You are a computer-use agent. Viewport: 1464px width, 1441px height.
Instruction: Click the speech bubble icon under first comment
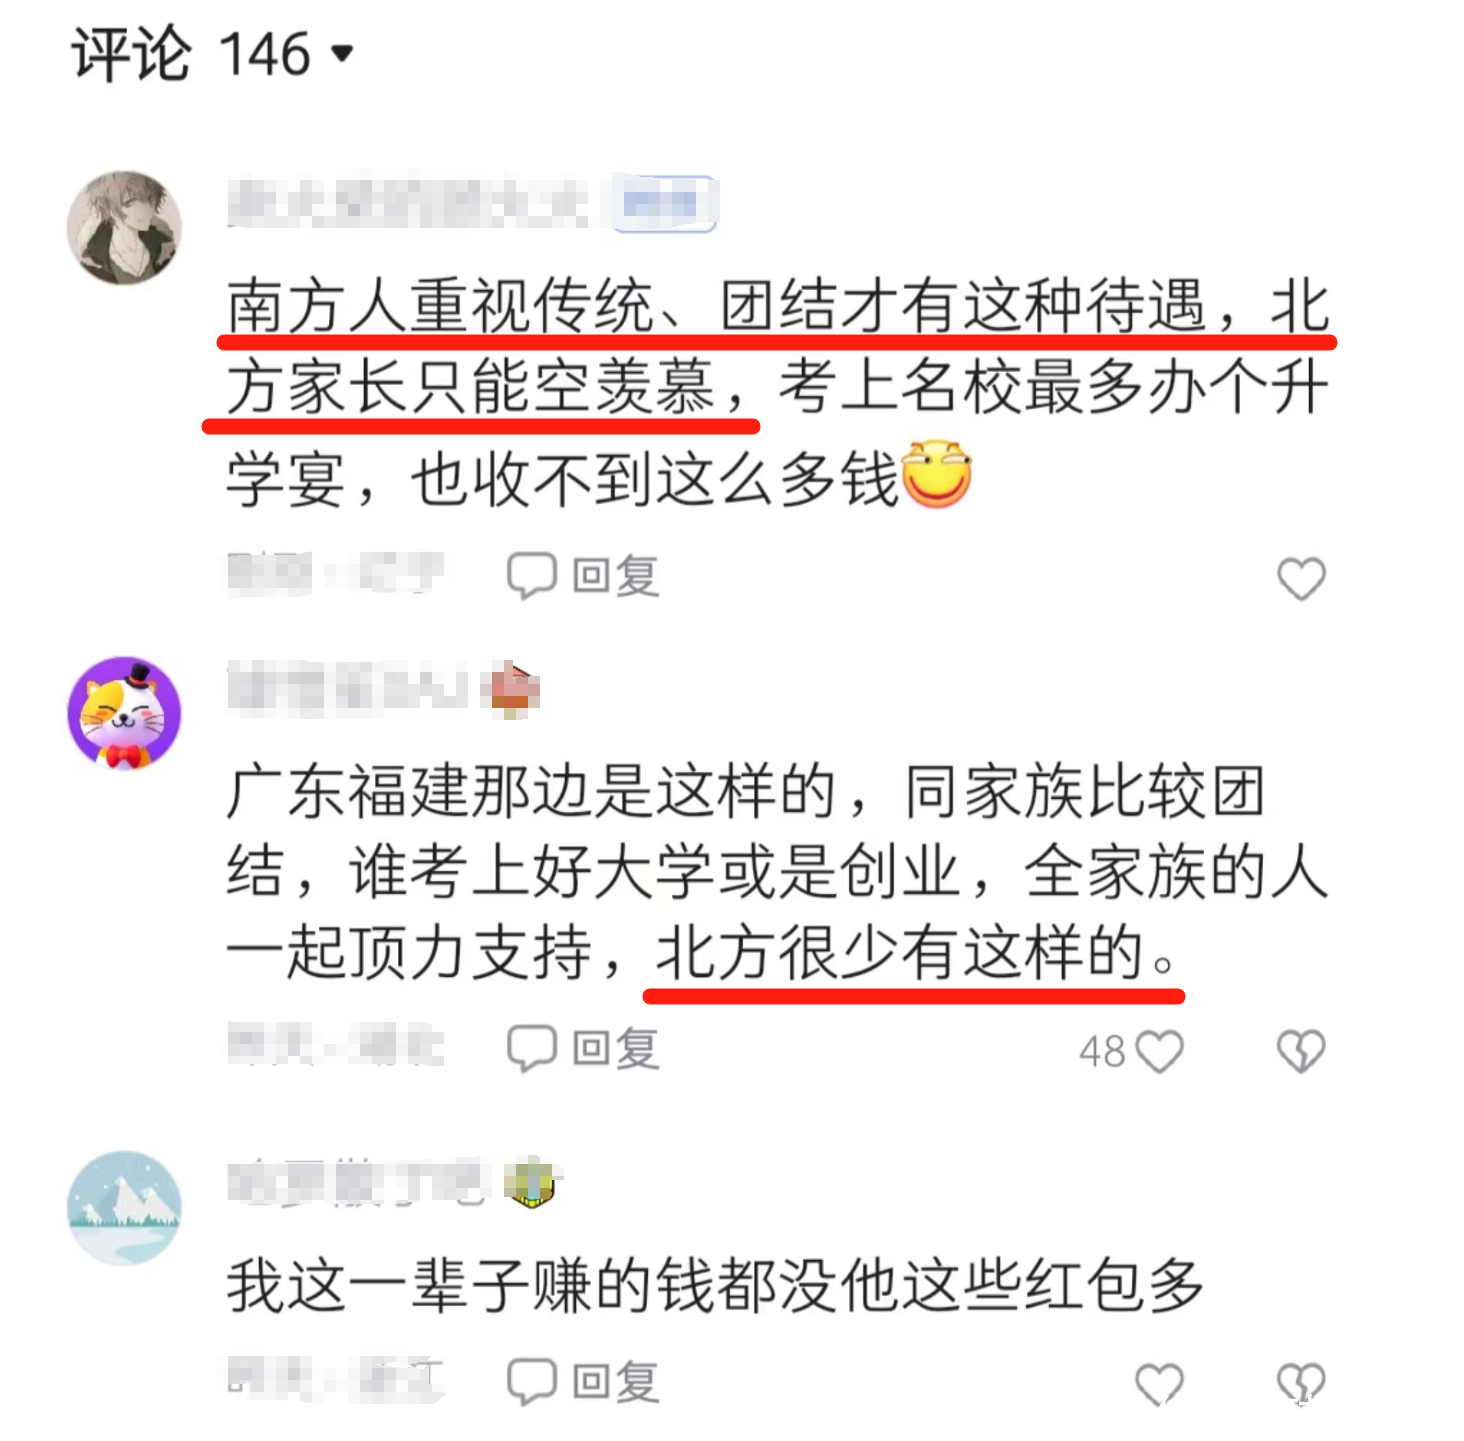[x=532, y=576]
